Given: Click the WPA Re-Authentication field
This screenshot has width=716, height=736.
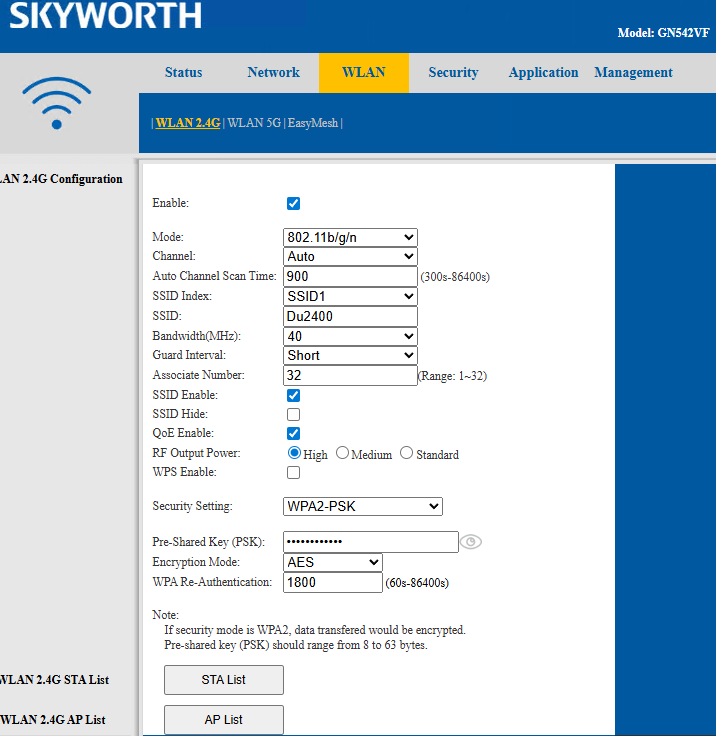Looking at the screenshot, I should (333, 583).
